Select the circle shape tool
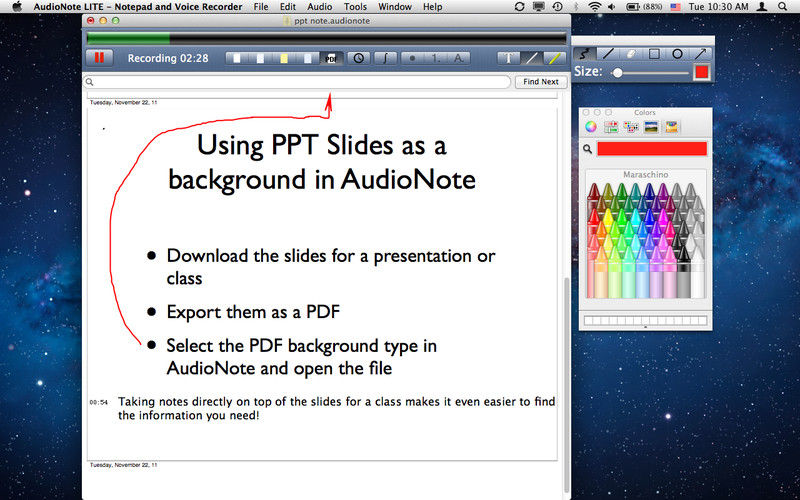800x500 pixels. coord(677,54)
